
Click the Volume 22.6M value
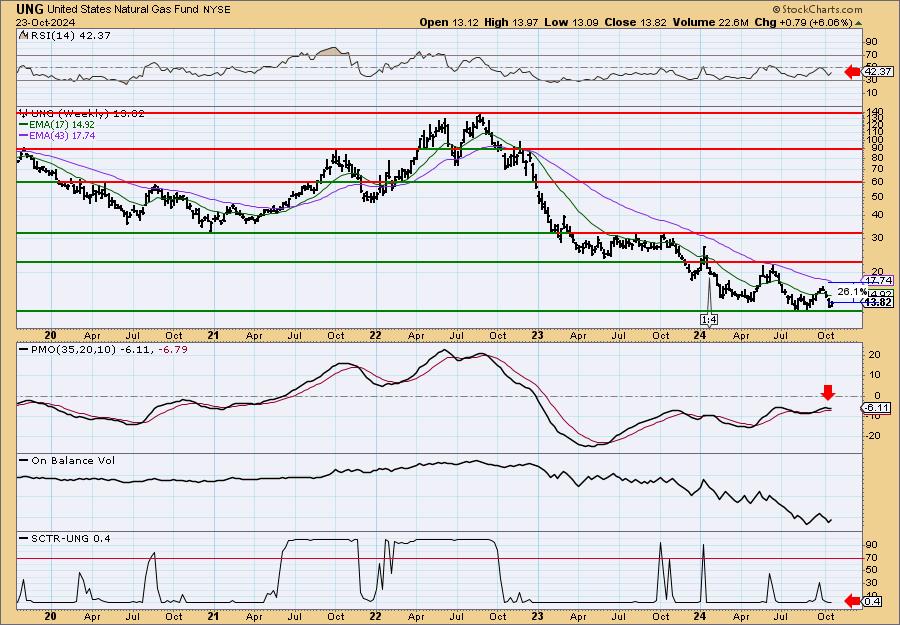[711, 22]
